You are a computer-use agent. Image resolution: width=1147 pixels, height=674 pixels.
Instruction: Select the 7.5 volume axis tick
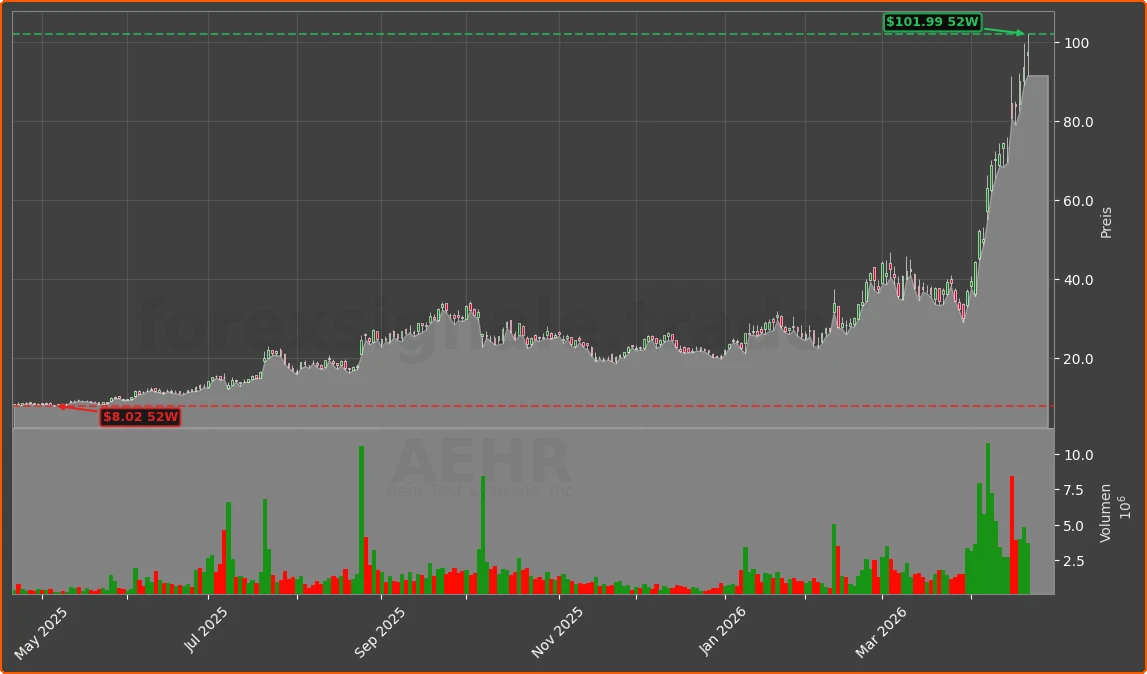1076,490
